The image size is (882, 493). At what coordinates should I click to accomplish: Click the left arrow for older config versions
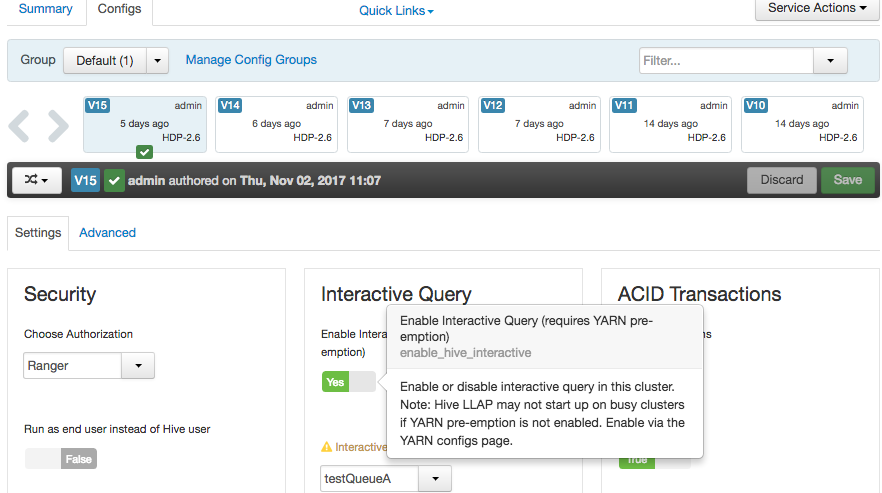(x=19, y=125)
